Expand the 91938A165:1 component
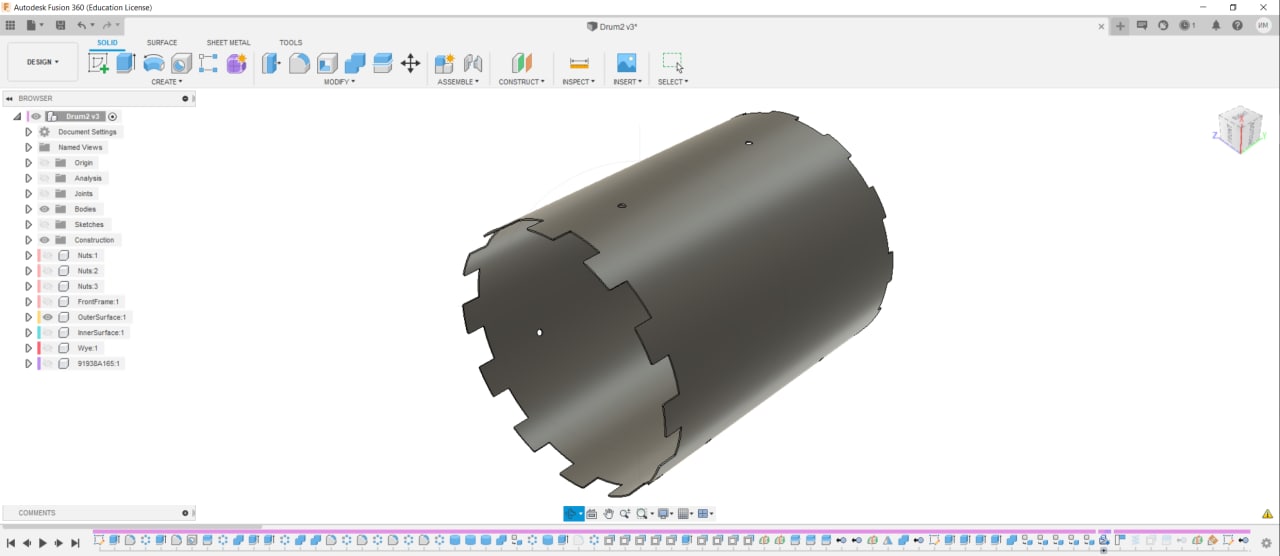Image resolution: width=1280 pixels, height=556 pixels. [28, 363]
